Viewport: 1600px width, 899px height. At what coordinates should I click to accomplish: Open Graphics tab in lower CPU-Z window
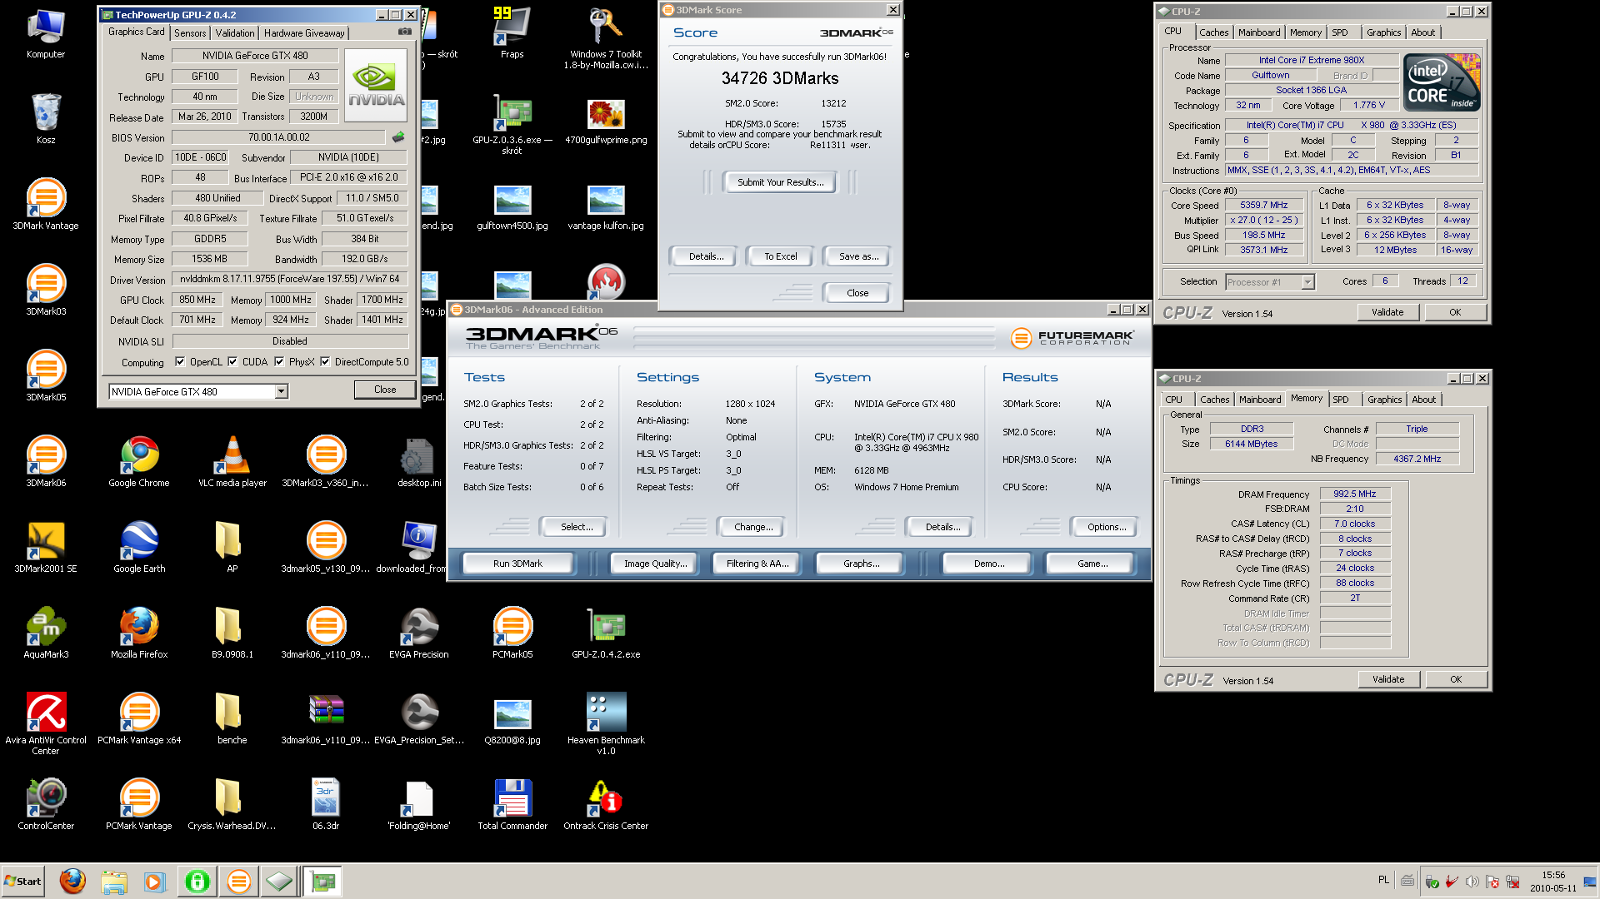coord(1385,400)
